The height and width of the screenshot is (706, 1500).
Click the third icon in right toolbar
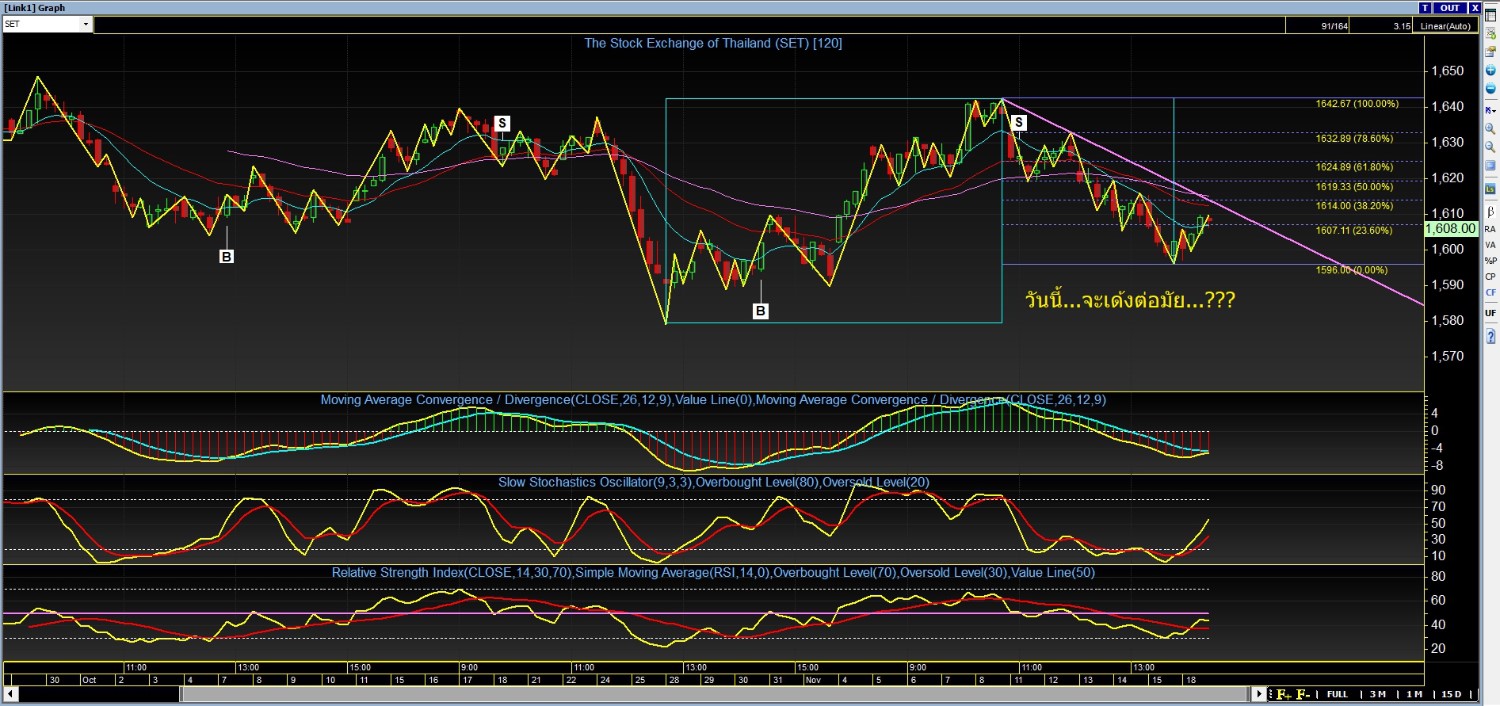pyautogui.click(x=1490, y=51)
